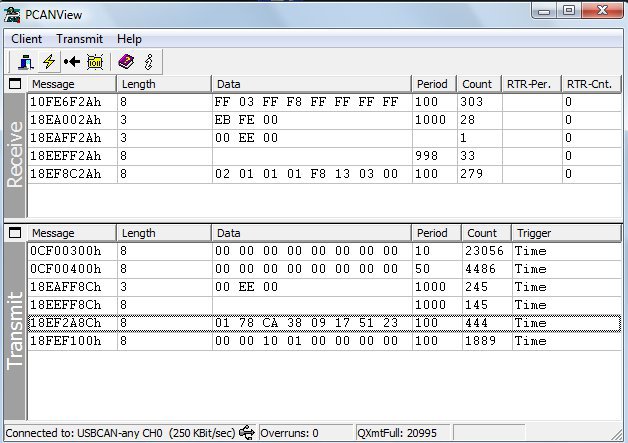Click the About info icon
This screenshot has width=628, height=443.
click(149, 62)
